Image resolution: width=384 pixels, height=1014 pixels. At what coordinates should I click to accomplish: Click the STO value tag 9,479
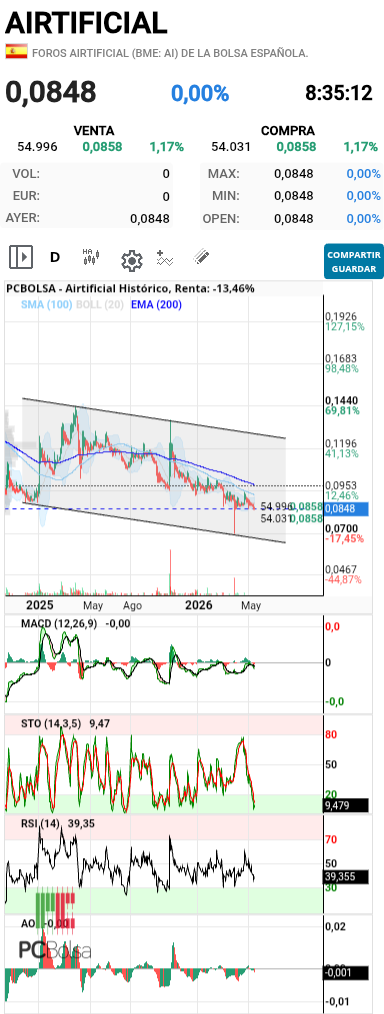(346, 806)
